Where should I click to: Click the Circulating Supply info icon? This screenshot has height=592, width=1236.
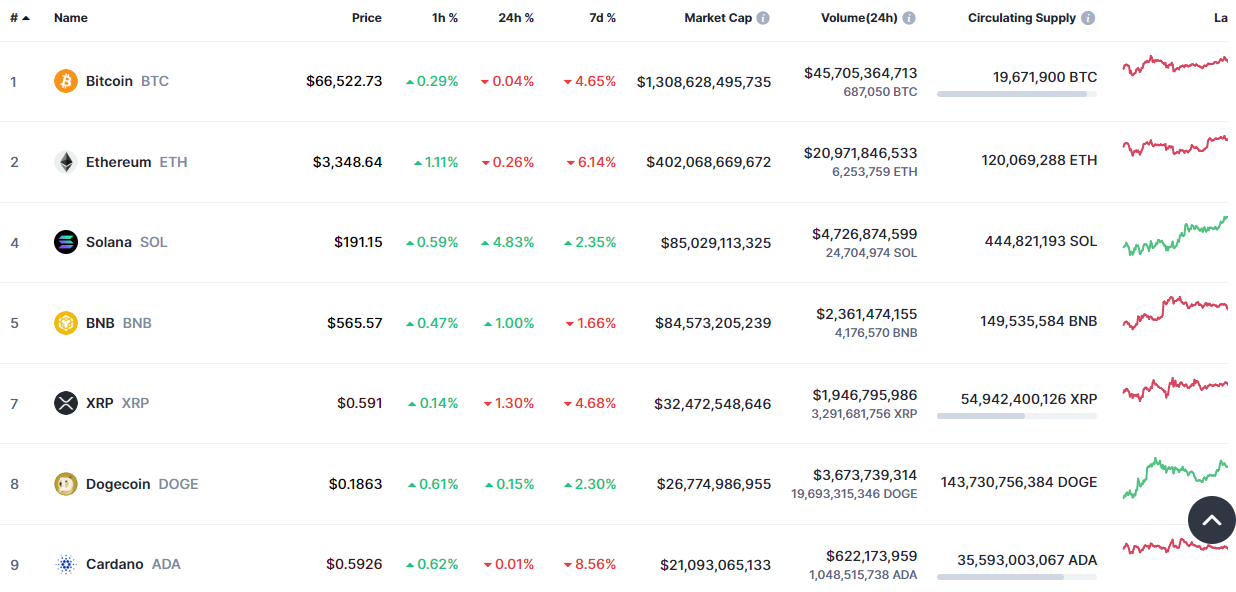click(x=1088, y=18)
